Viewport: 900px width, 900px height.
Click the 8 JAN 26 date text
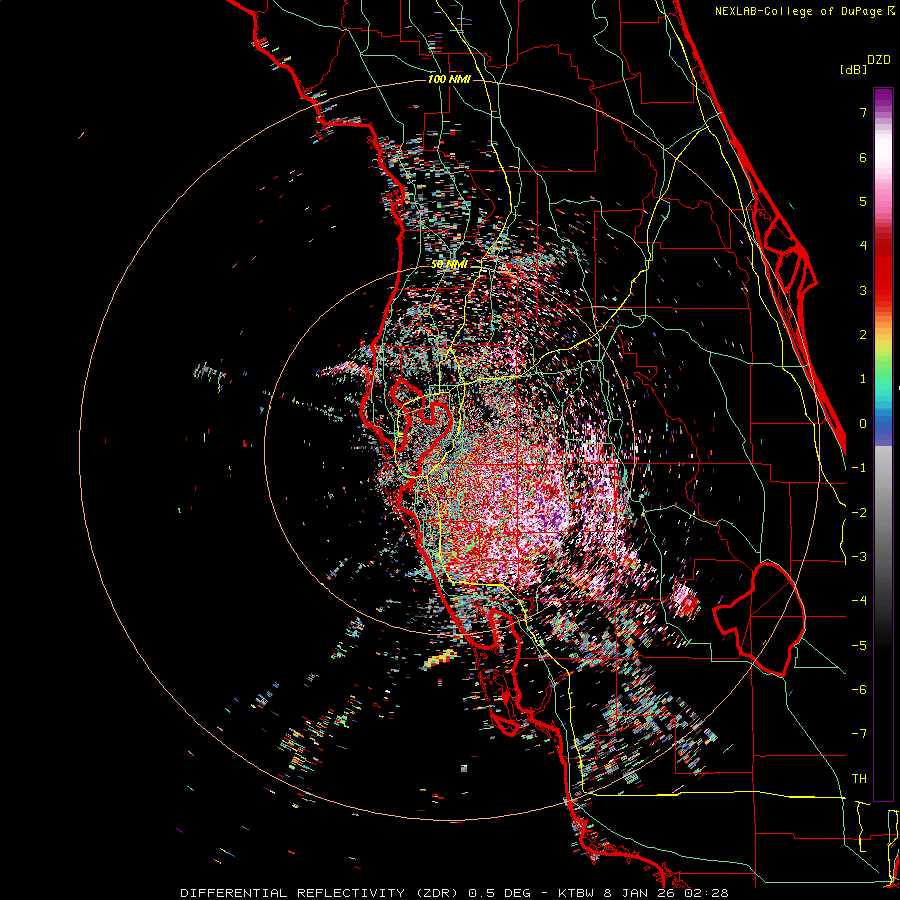(x=639, y=893)
